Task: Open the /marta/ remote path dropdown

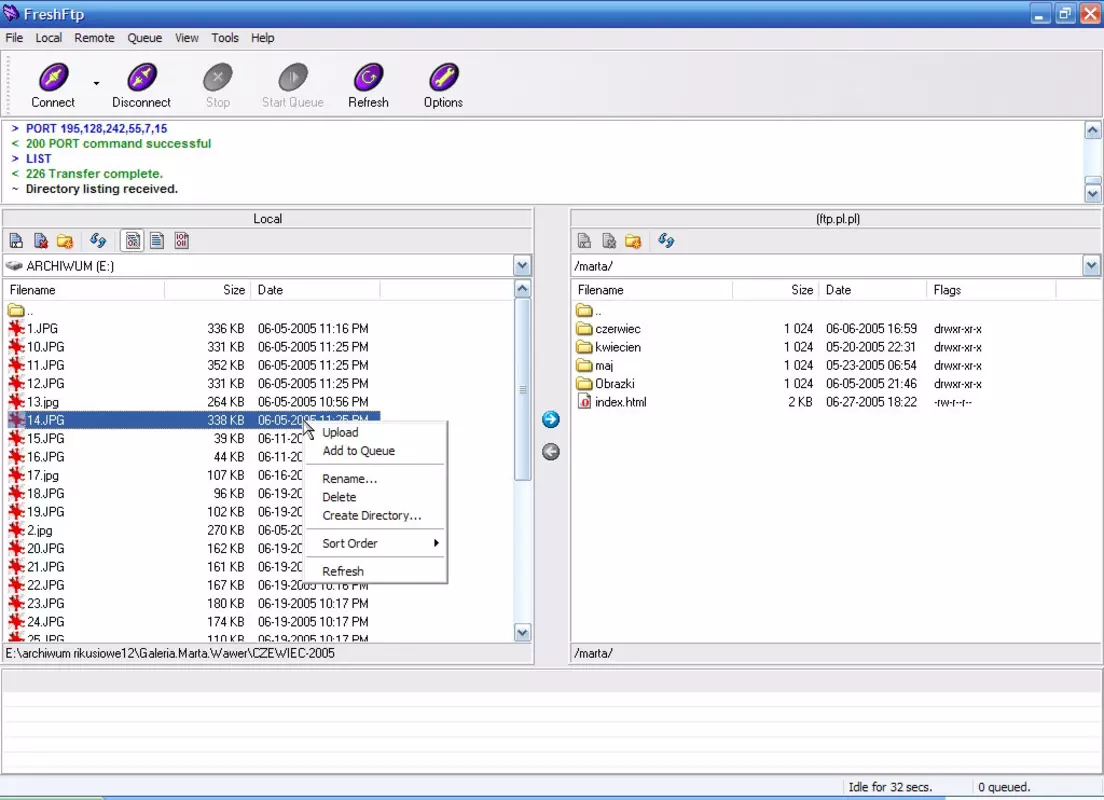Action: [x=1091, y=266]
